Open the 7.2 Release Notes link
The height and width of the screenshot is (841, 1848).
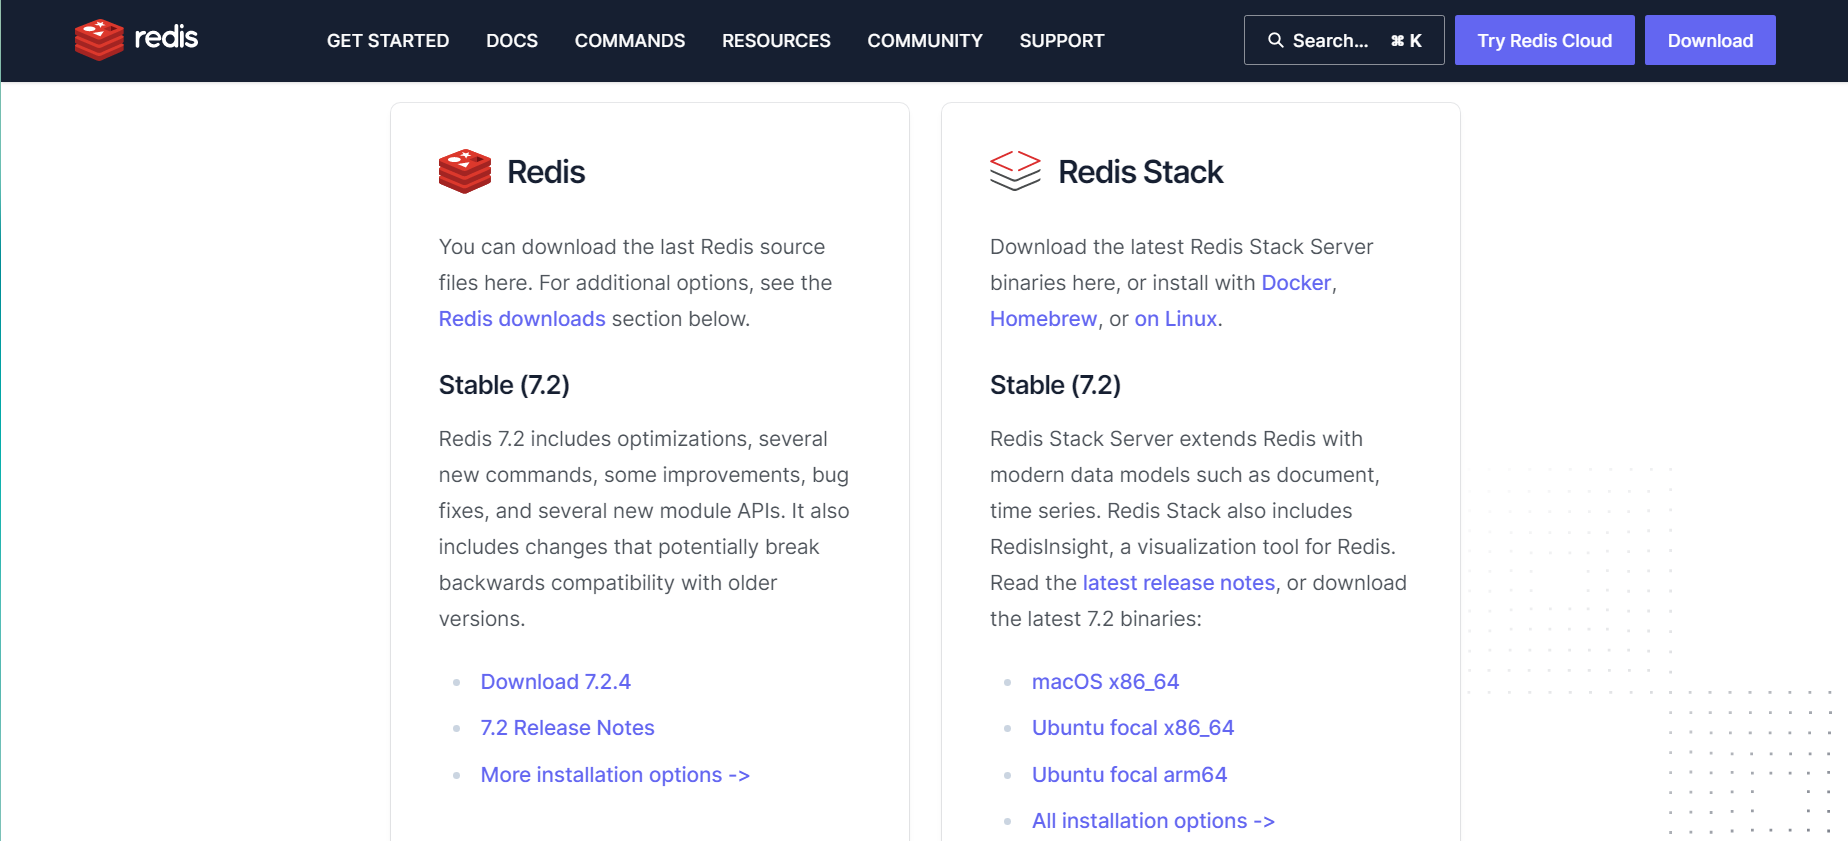tap(567, 728)
